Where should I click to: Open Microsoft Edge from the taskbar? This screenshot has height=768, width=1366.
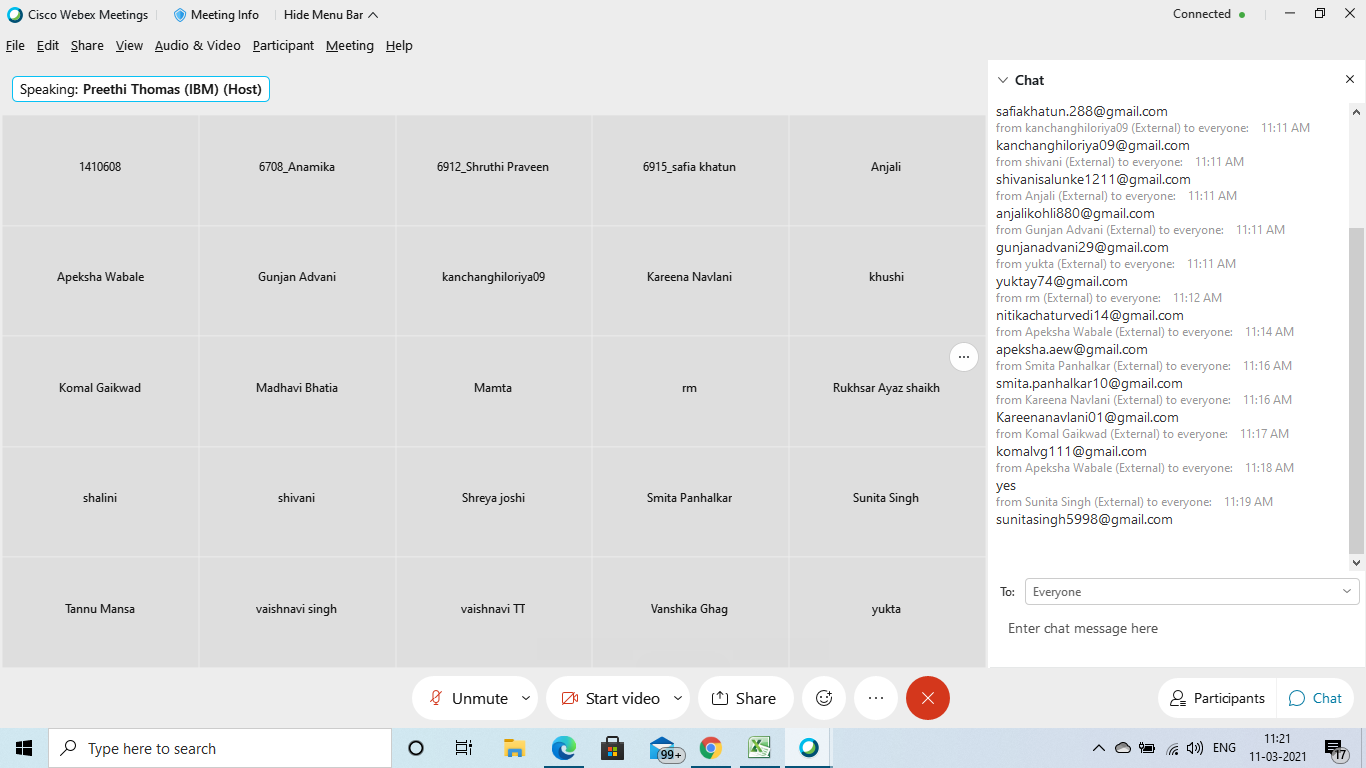pyautogui.click(x=564, y=748)
